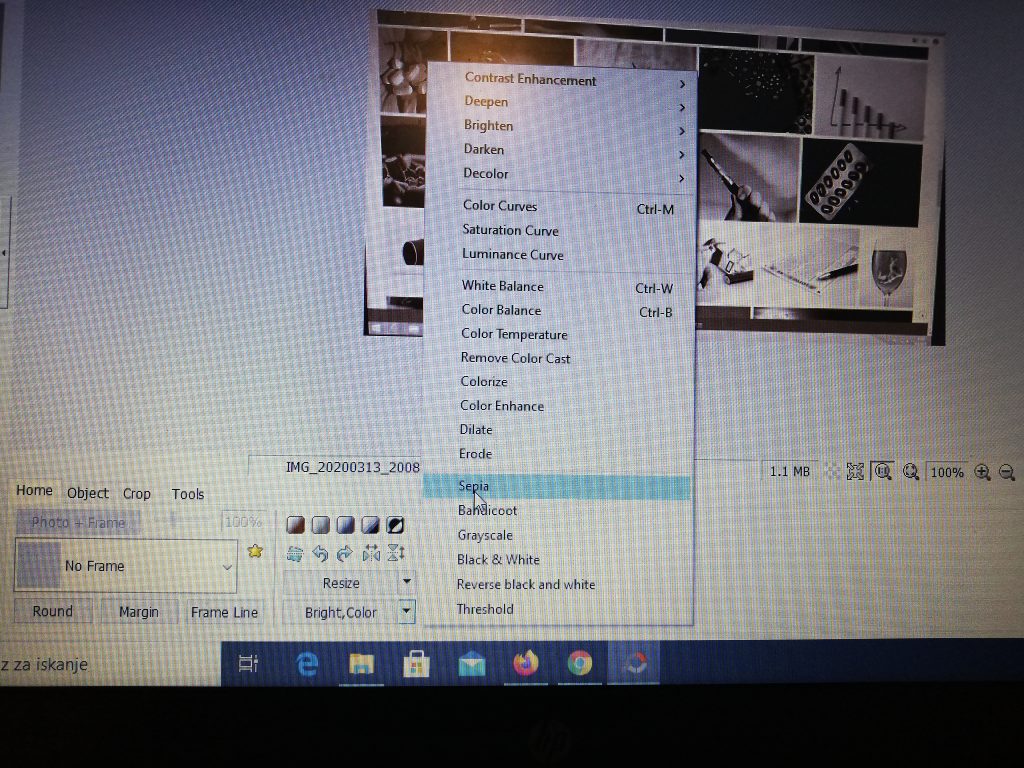Click the Margin button

139,612
